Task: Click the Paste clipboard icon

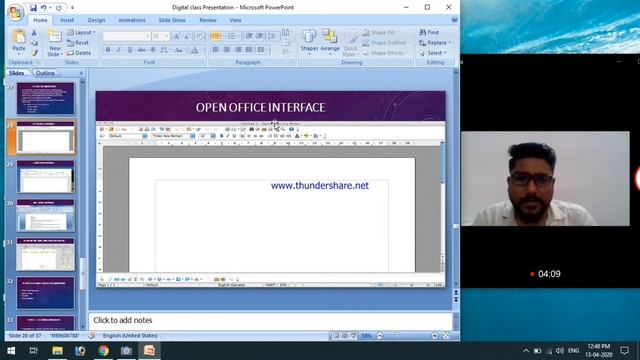Action: pyautogui.click(x=19, y=37)
